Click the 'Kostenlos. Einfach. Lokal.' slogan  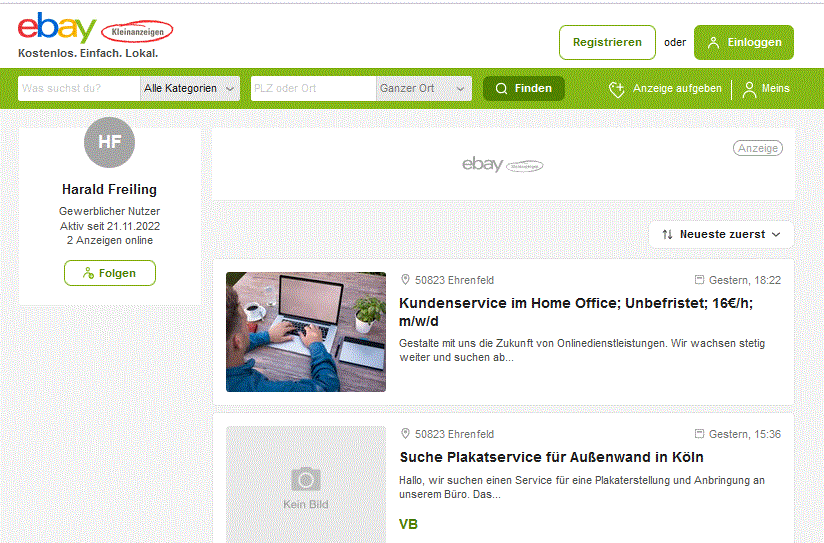(88, 53)
